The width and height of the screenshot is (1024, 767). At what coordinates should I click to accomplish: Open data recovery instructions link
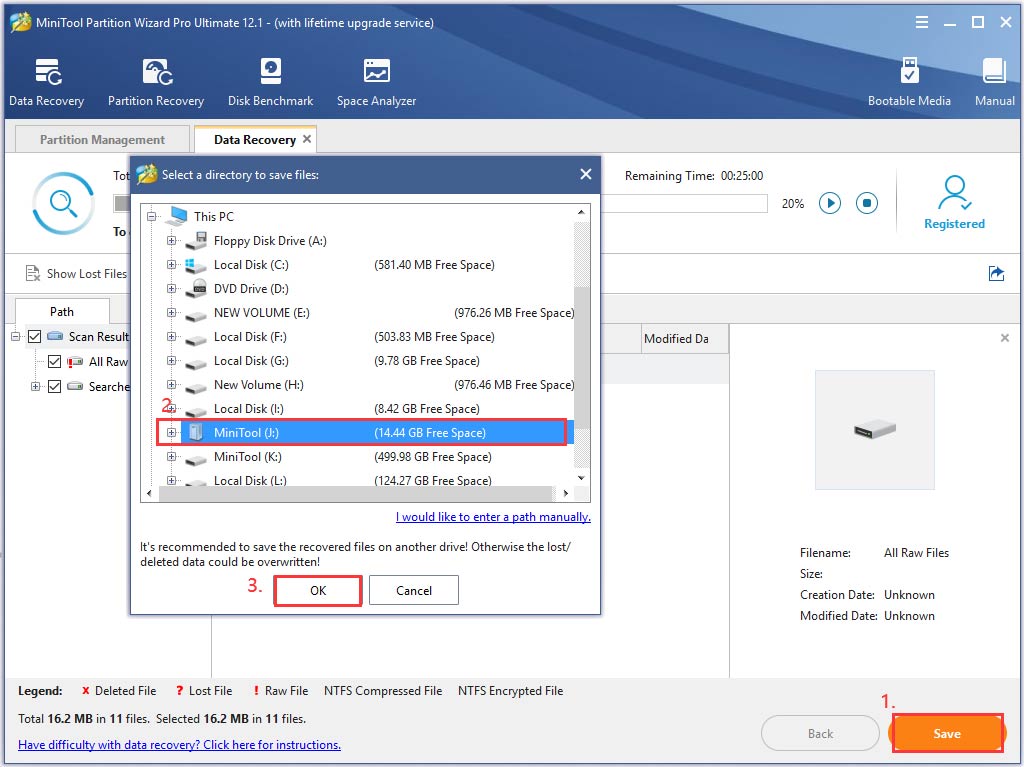click(x=180, y=745)
